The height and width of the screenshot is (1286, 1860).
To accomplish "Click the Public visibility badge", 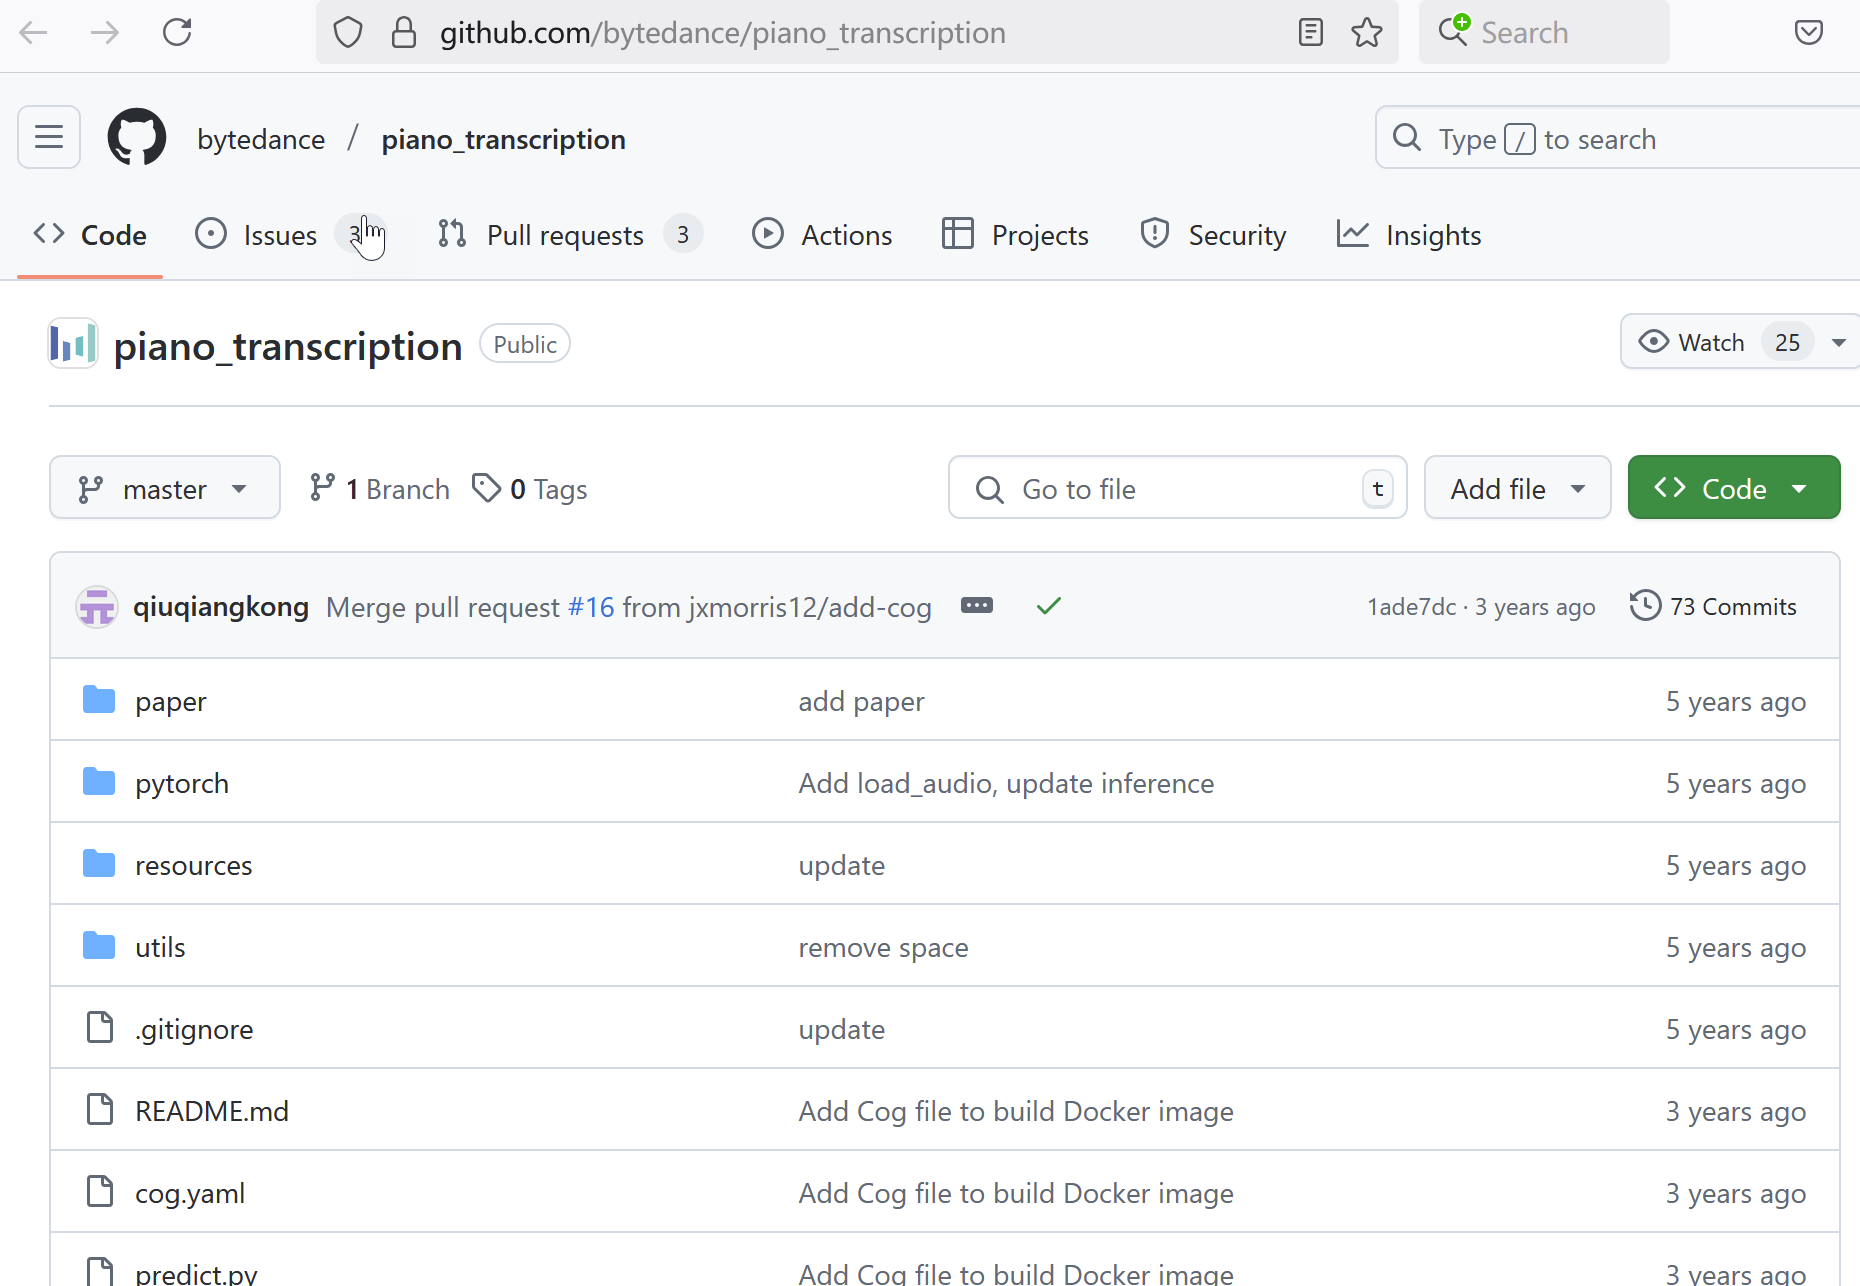I will (x=525, y=344).
